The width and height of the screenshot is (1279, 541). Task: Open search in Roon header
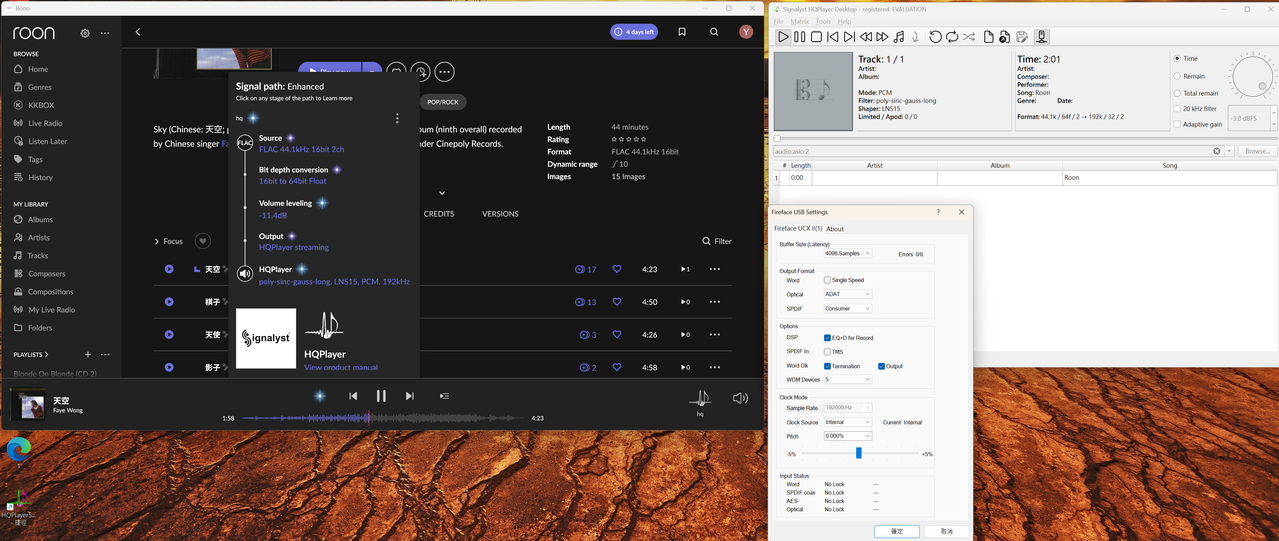[x=714, y=32]
